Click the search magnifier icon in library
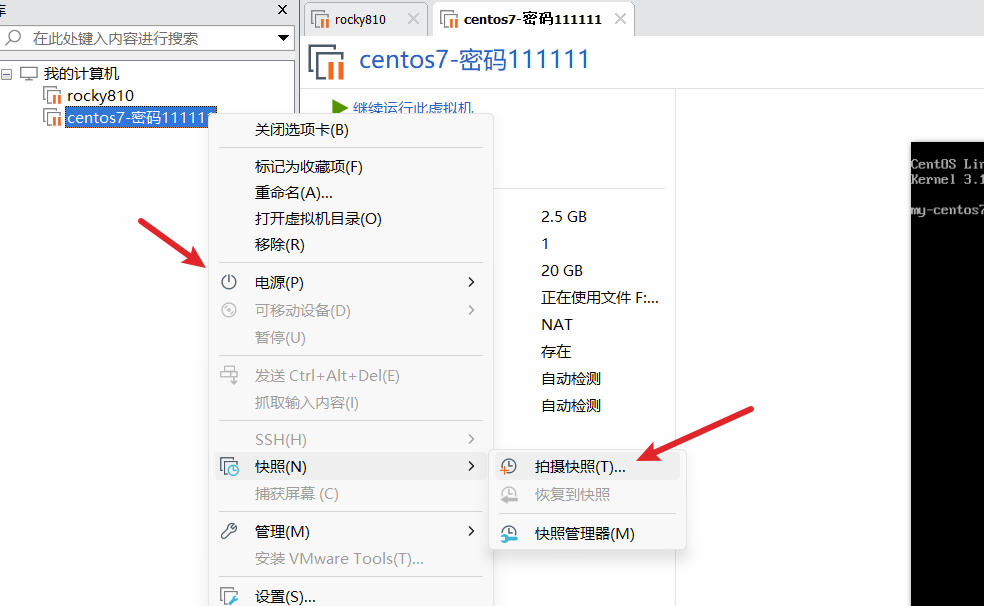Viewport: 984px width, 606px height. [x=13, y=38]
